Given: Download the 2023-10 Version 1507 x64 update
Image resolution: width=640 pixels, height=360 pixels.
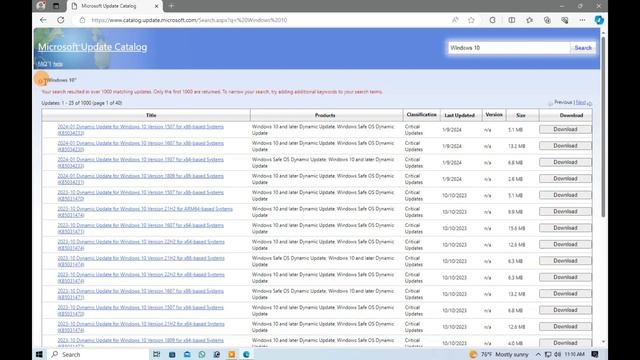Looking at the screenshot, I should pyautogui.click(x=565, y=310).
